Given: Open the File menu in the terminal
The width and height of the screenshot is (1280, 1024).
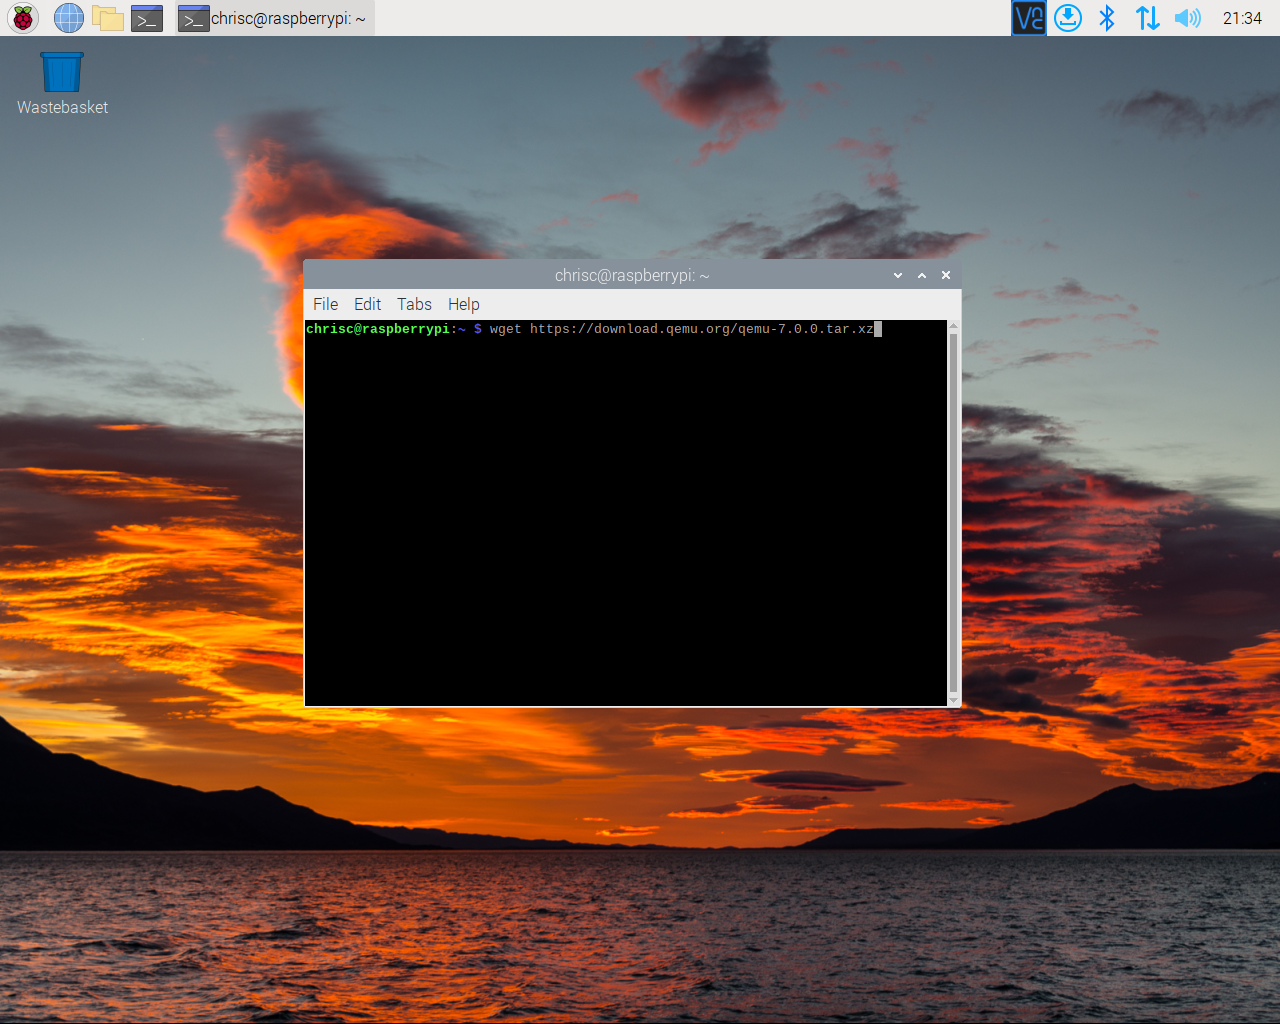Looking at the screenshot, I should tap(325, 304).
